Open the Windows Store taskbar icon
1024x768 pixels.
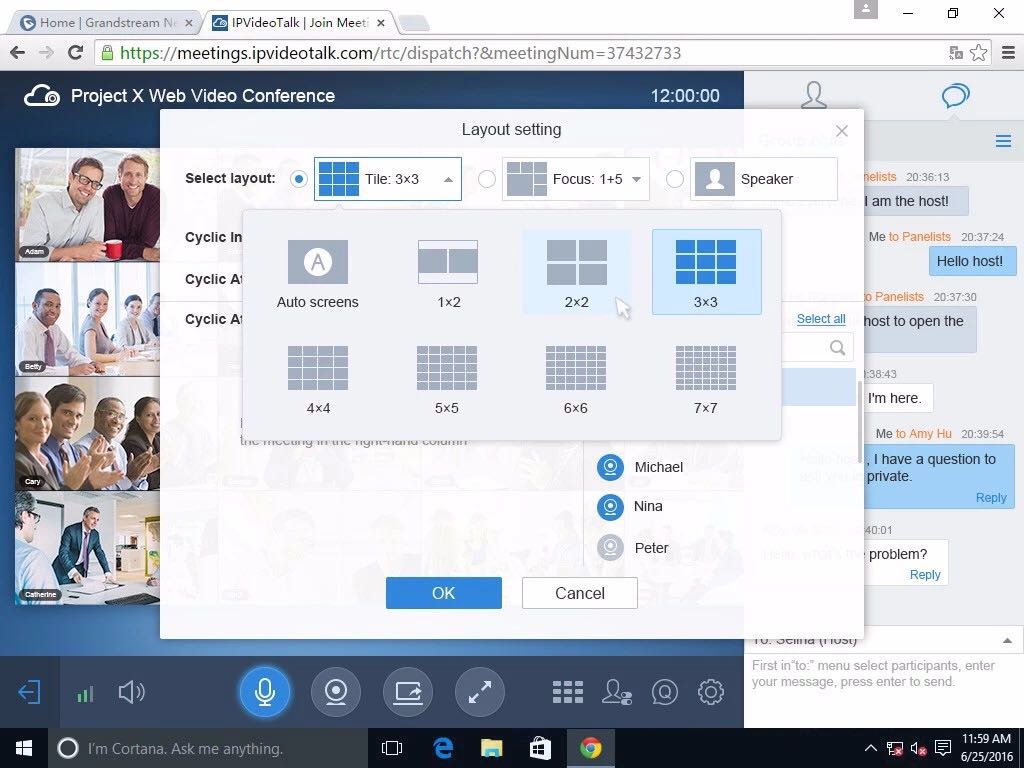[x=540, y=748]
